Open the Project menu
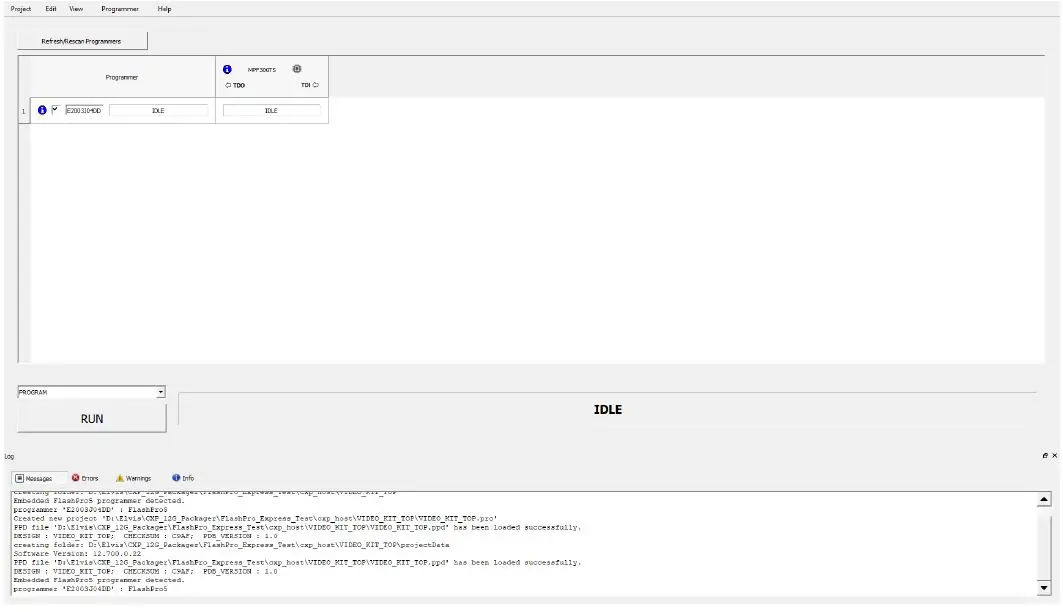 (x=20, y=9)
